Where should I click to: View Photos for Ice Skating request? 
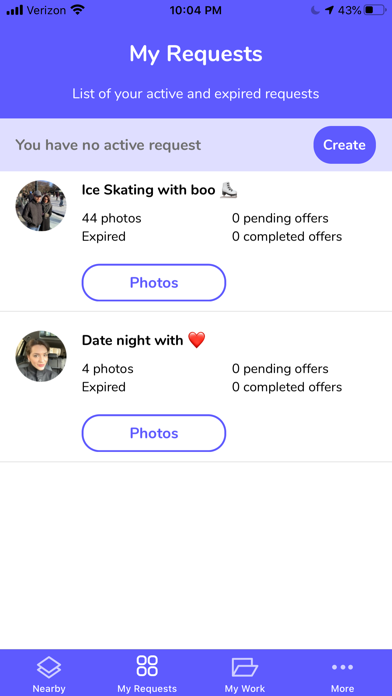pyautogui.click(x=154, y=283)
